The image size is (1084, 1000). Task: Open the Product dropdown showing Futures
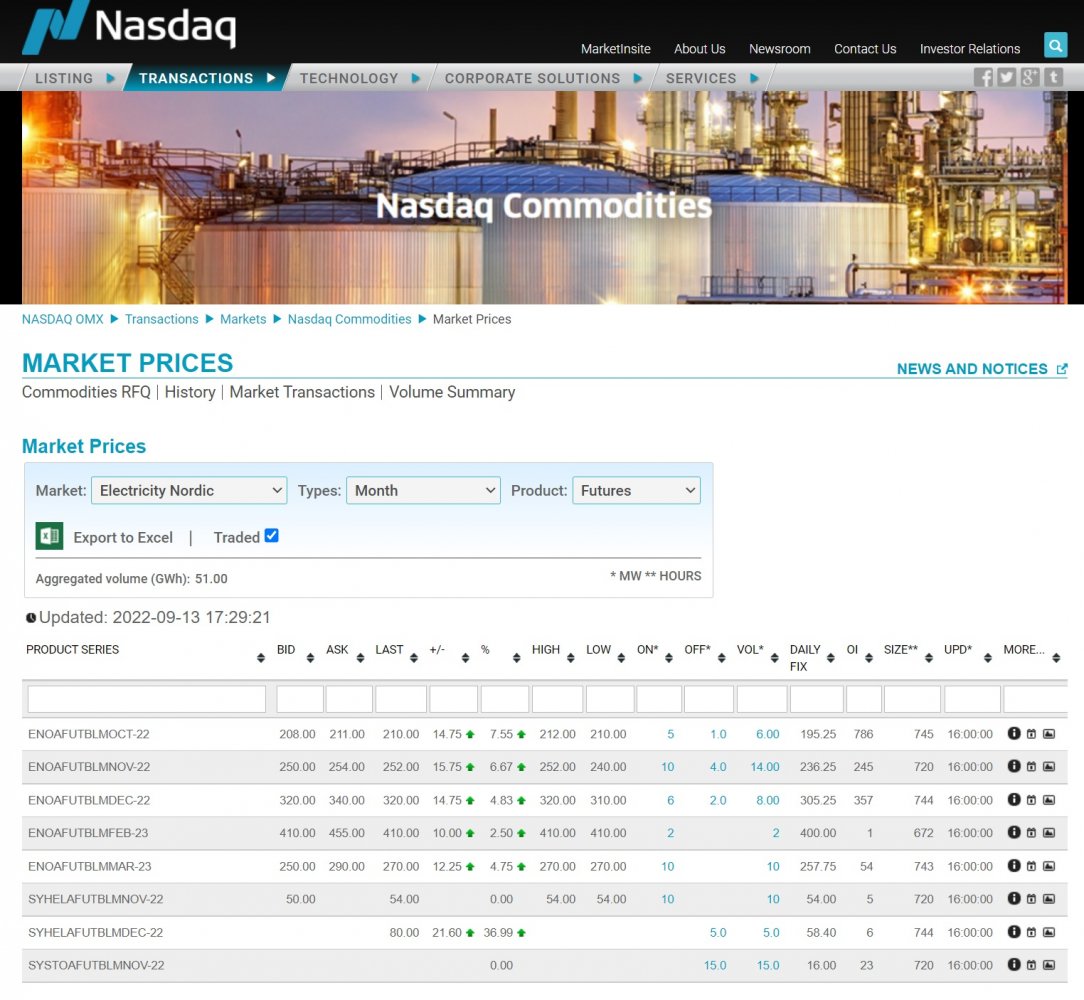636,490
